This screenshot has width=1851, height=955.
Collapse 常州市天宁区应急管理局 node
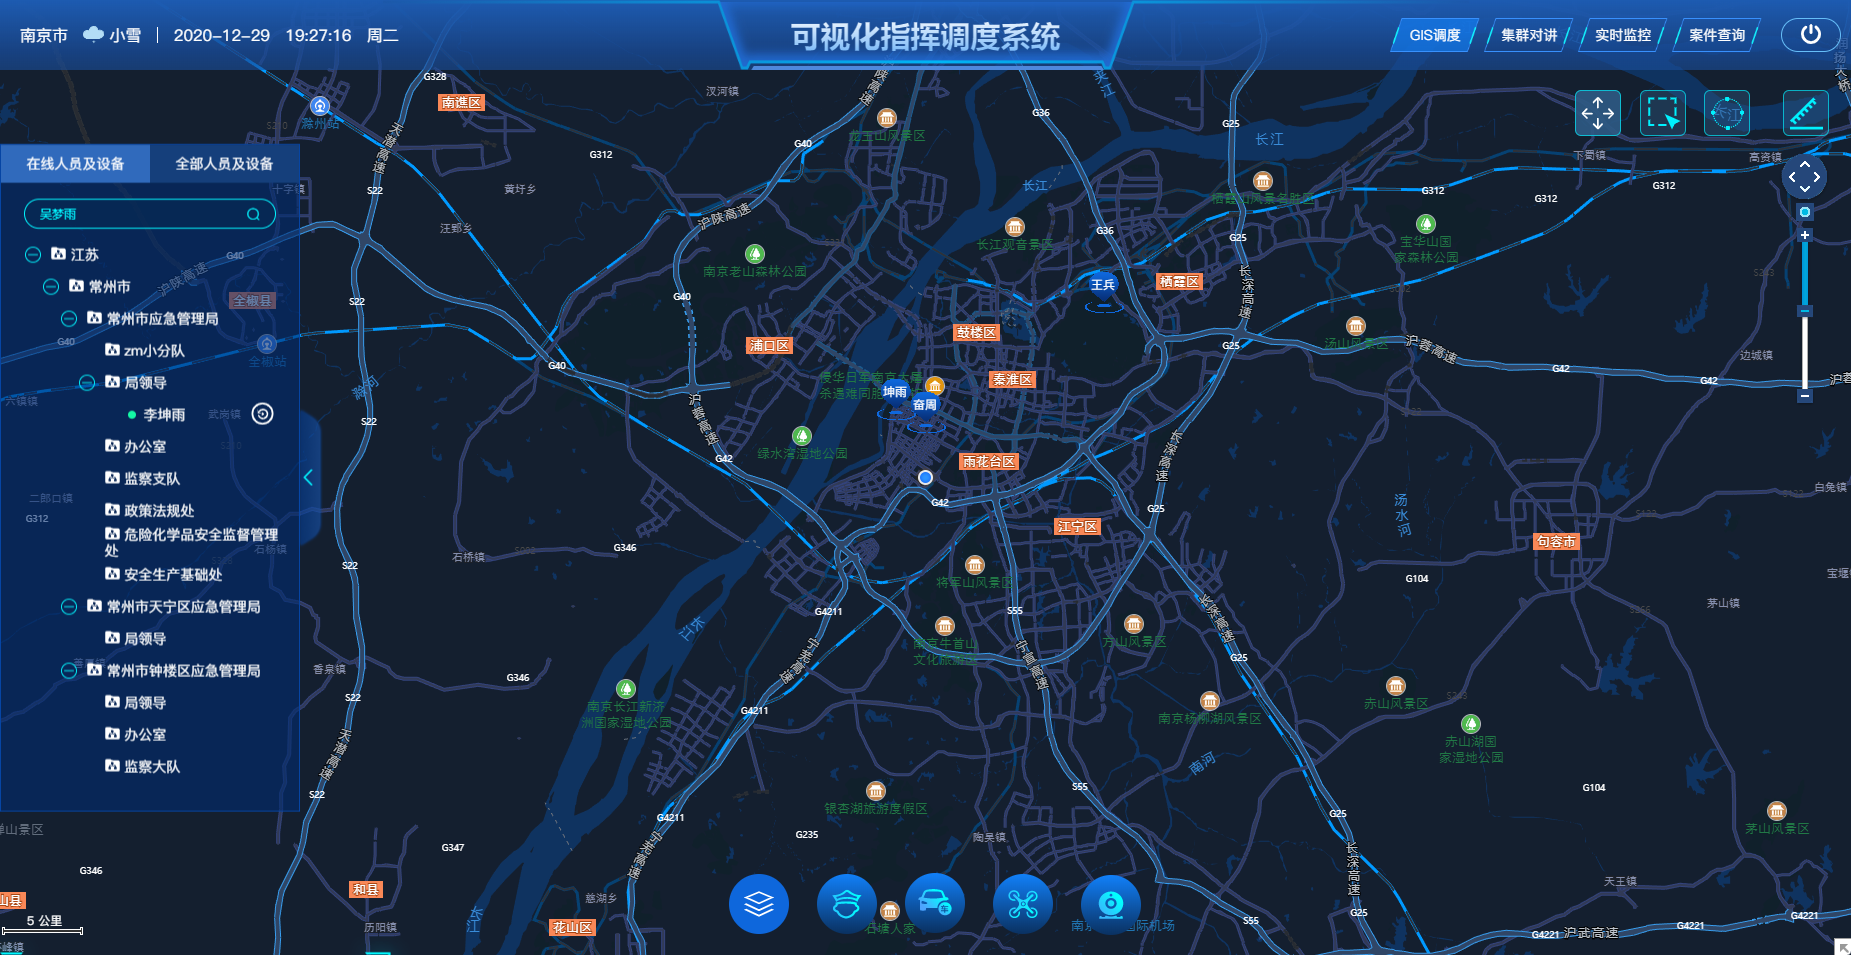pyautogui.click(x=69, y=606)
